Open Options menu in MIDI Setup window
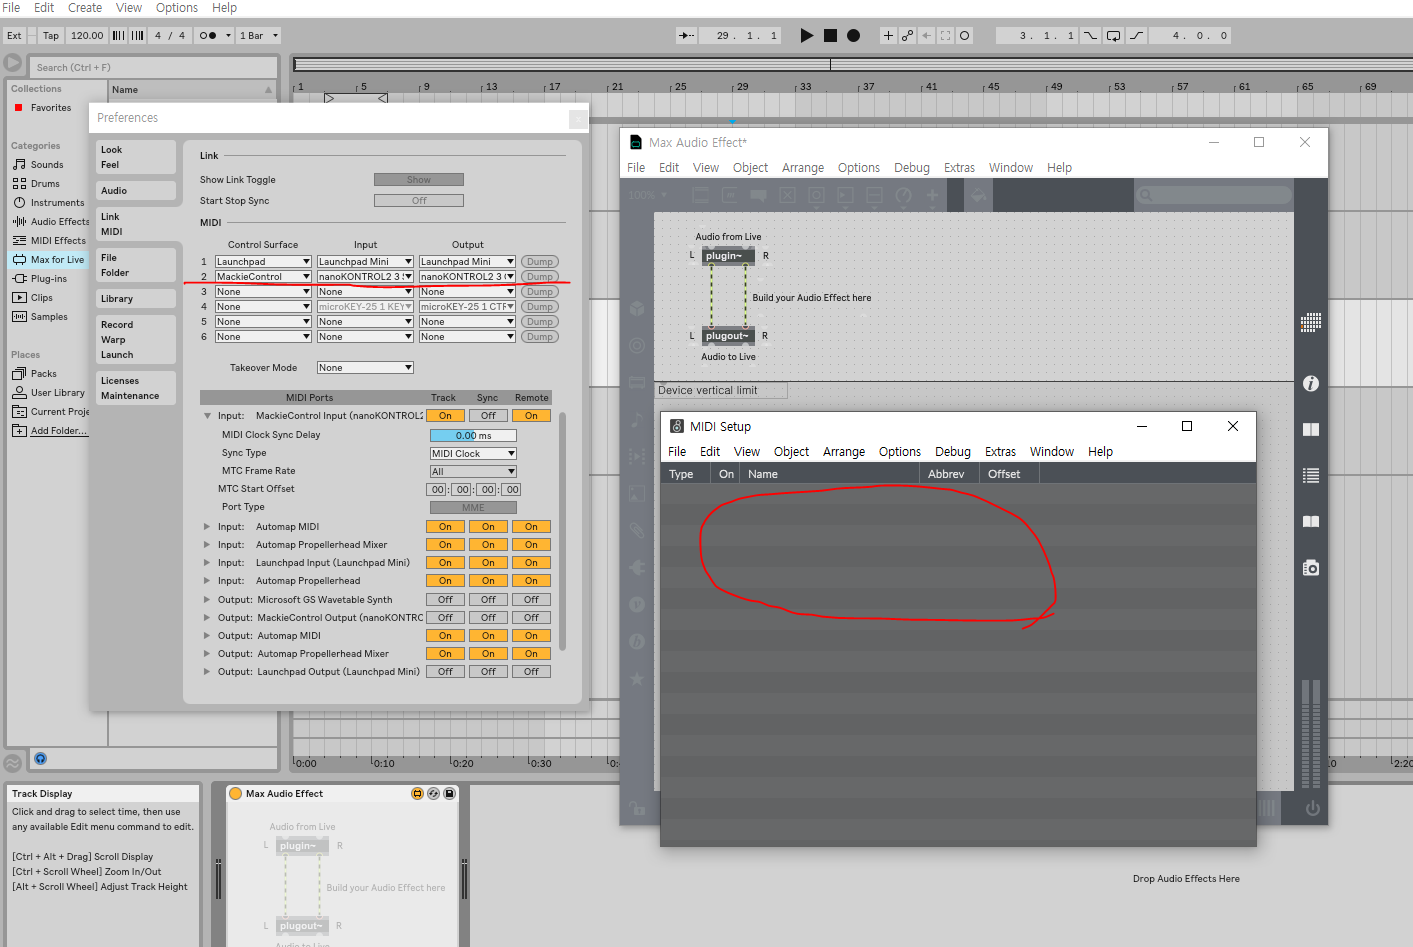Viewport: 1413px width, 947px height. click(900, 452)
